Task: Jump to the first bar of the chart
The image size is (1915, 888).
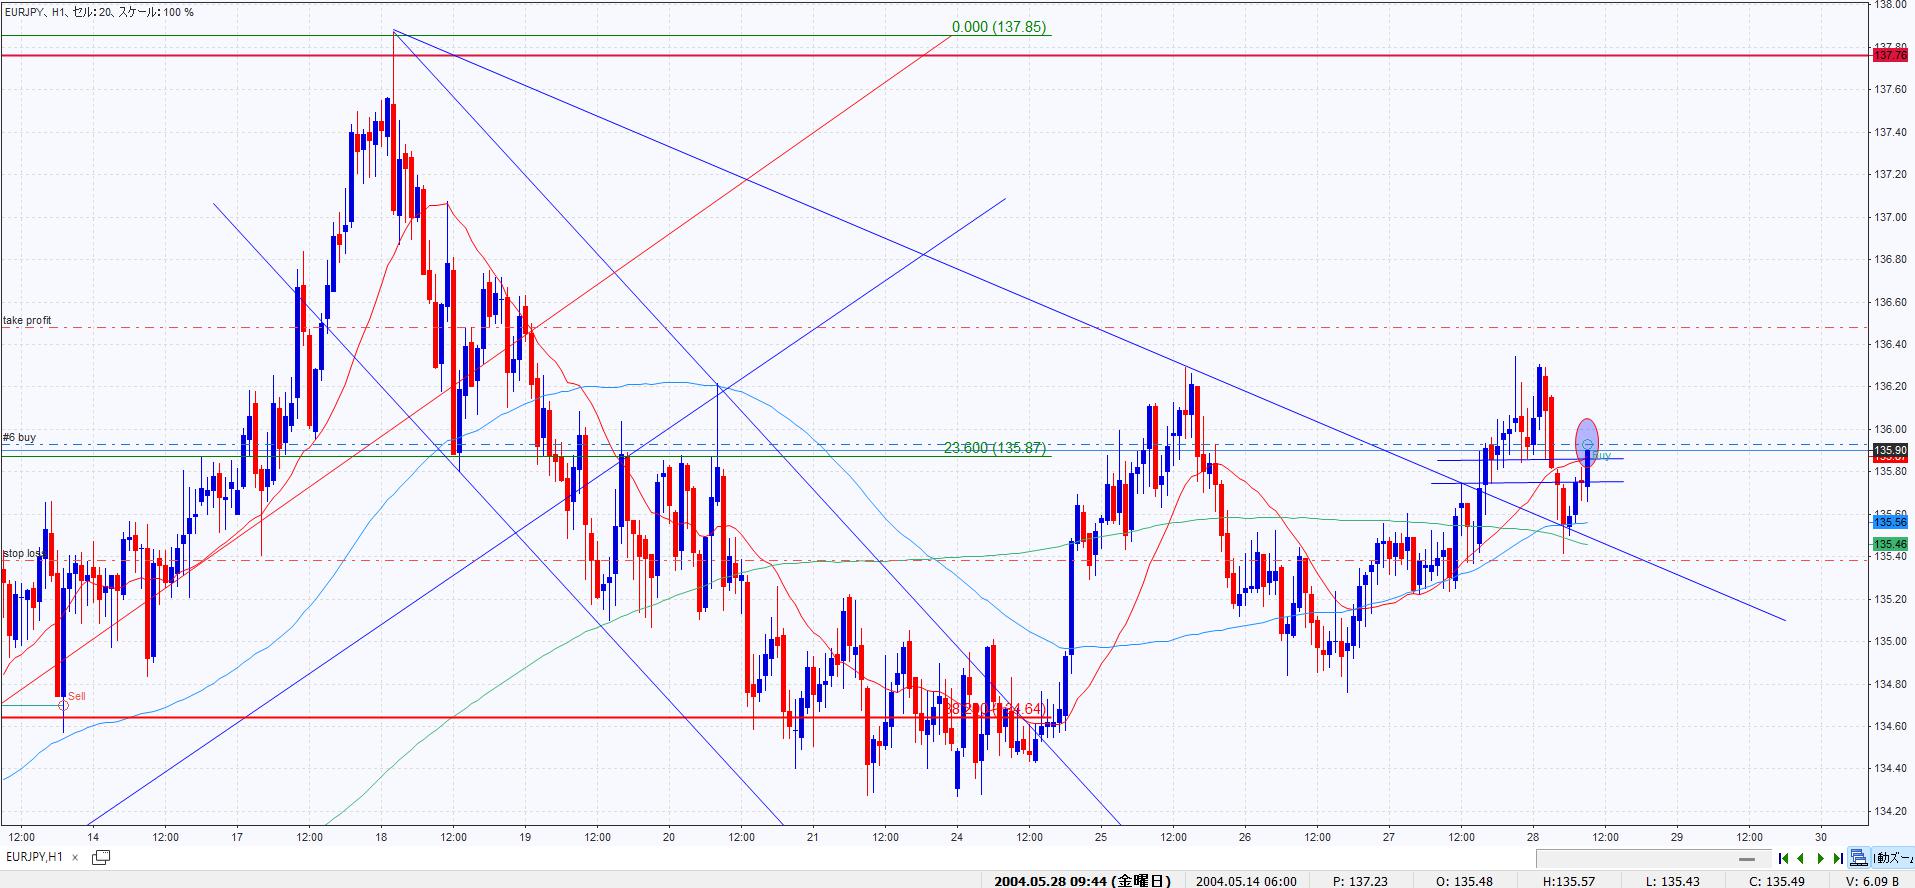Action: click(x=1783, y=858)
